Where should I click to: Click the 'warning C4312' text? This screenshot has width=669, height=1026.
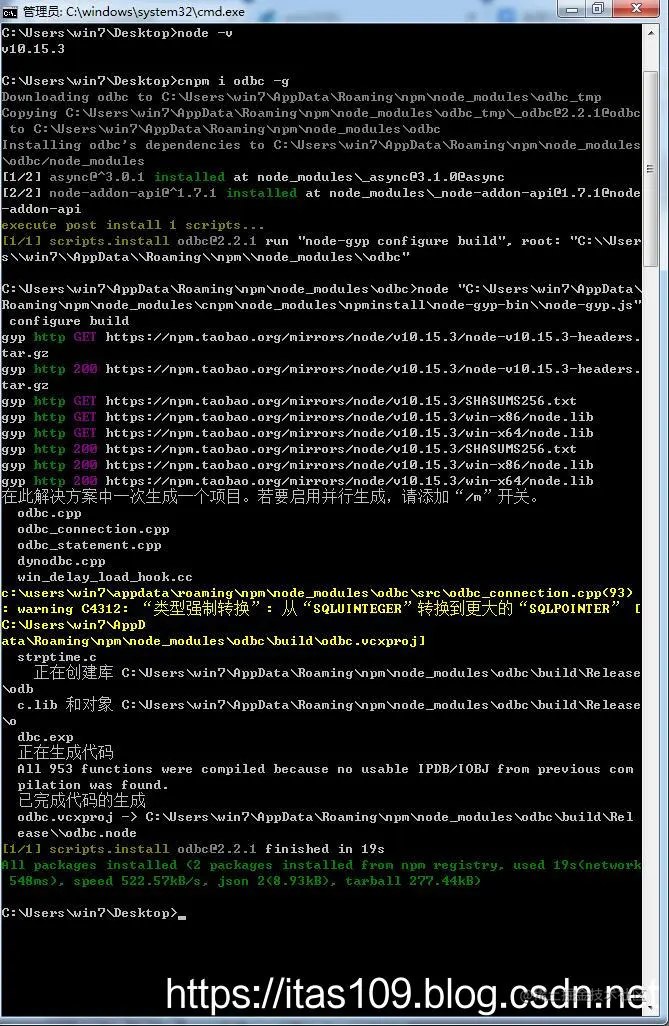pyautogui.click(x=73, y=609)
